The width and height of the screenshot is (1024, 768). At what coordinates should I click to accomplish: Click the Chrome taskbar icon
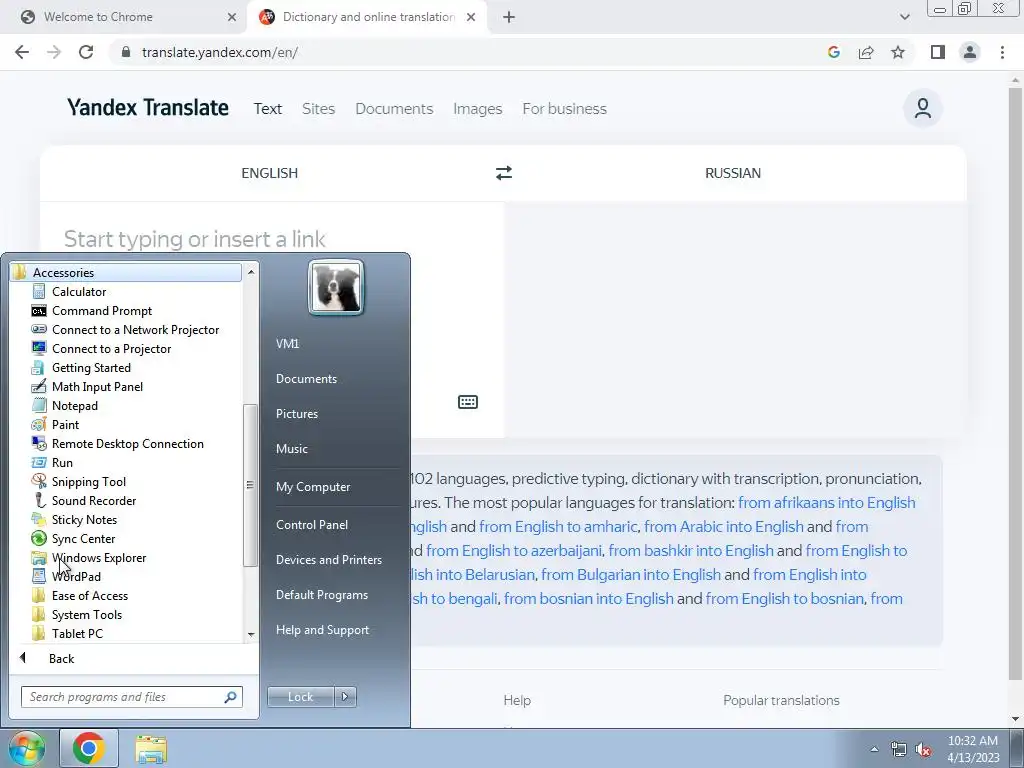click(x=89, y=748)
